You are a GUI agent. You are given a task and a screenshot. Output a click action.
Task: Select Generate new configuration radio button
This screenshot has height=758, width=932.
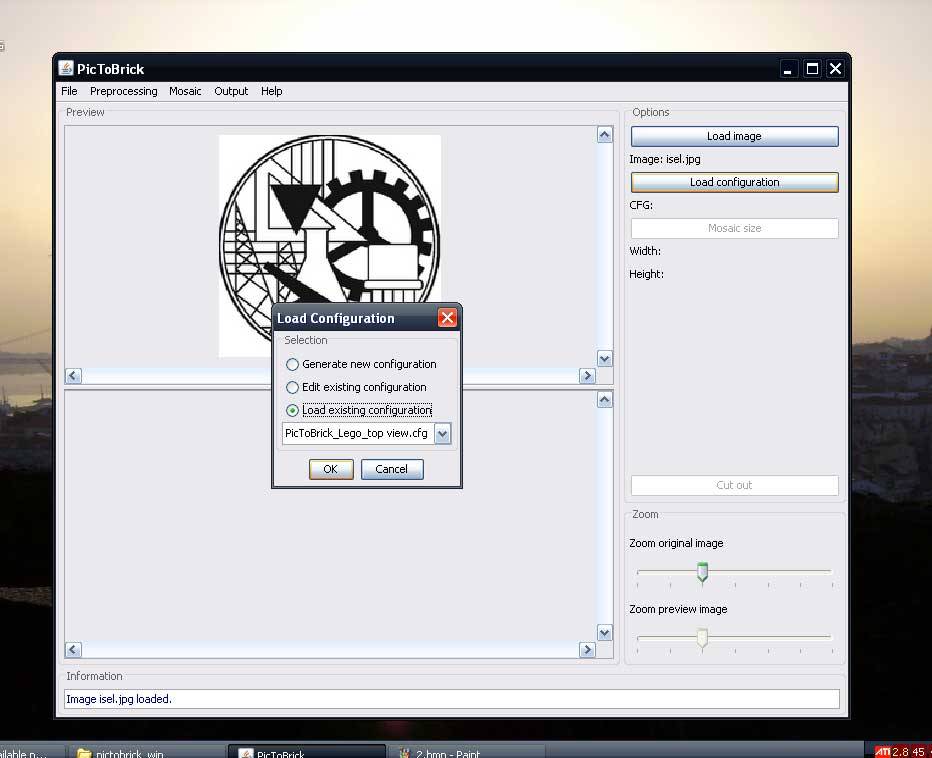point(293,364)
